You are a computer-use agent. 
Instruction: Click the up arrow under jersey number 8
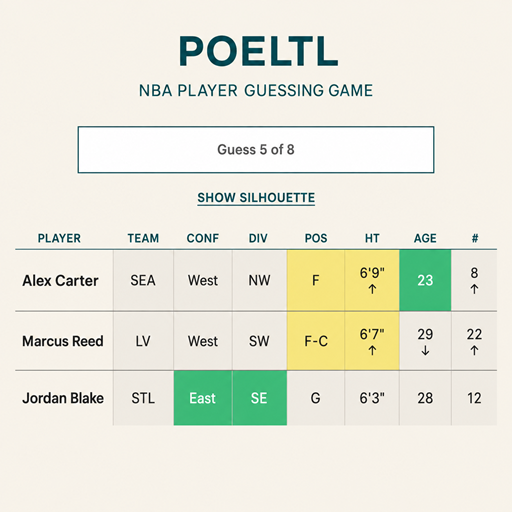point(474,289)
